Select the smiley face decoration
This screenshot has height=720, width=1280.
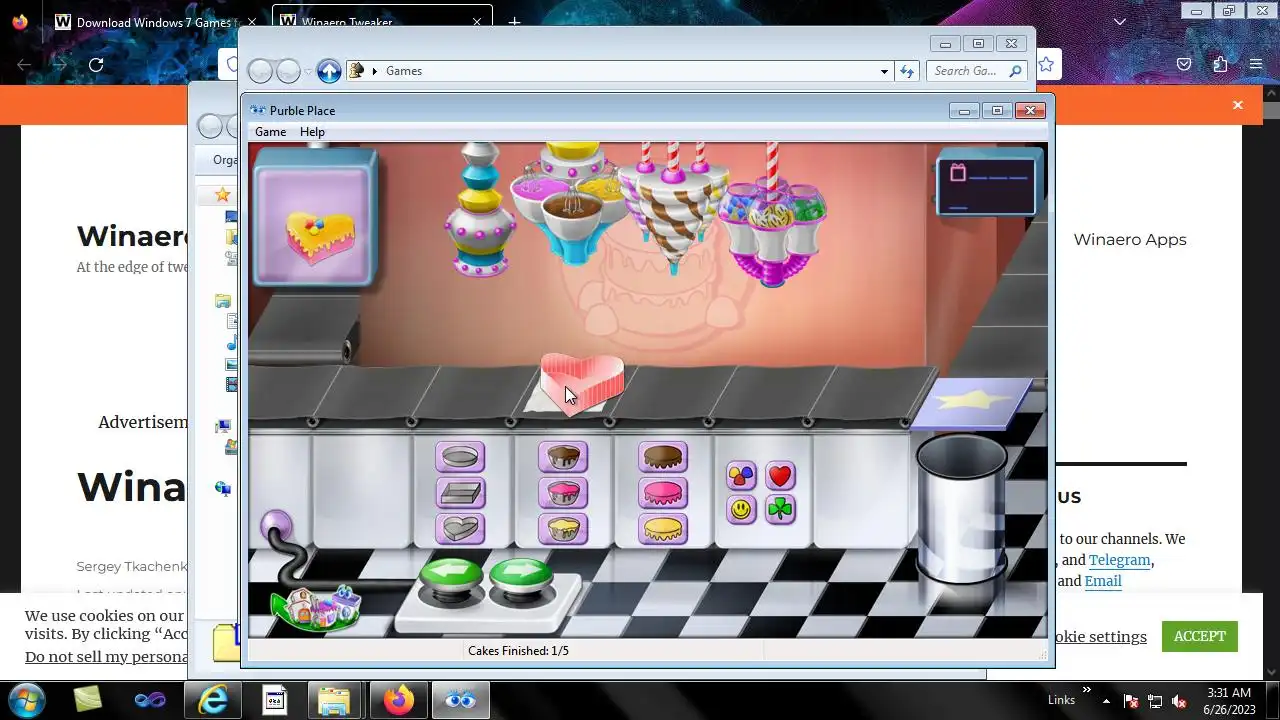(x=741, y=510)
